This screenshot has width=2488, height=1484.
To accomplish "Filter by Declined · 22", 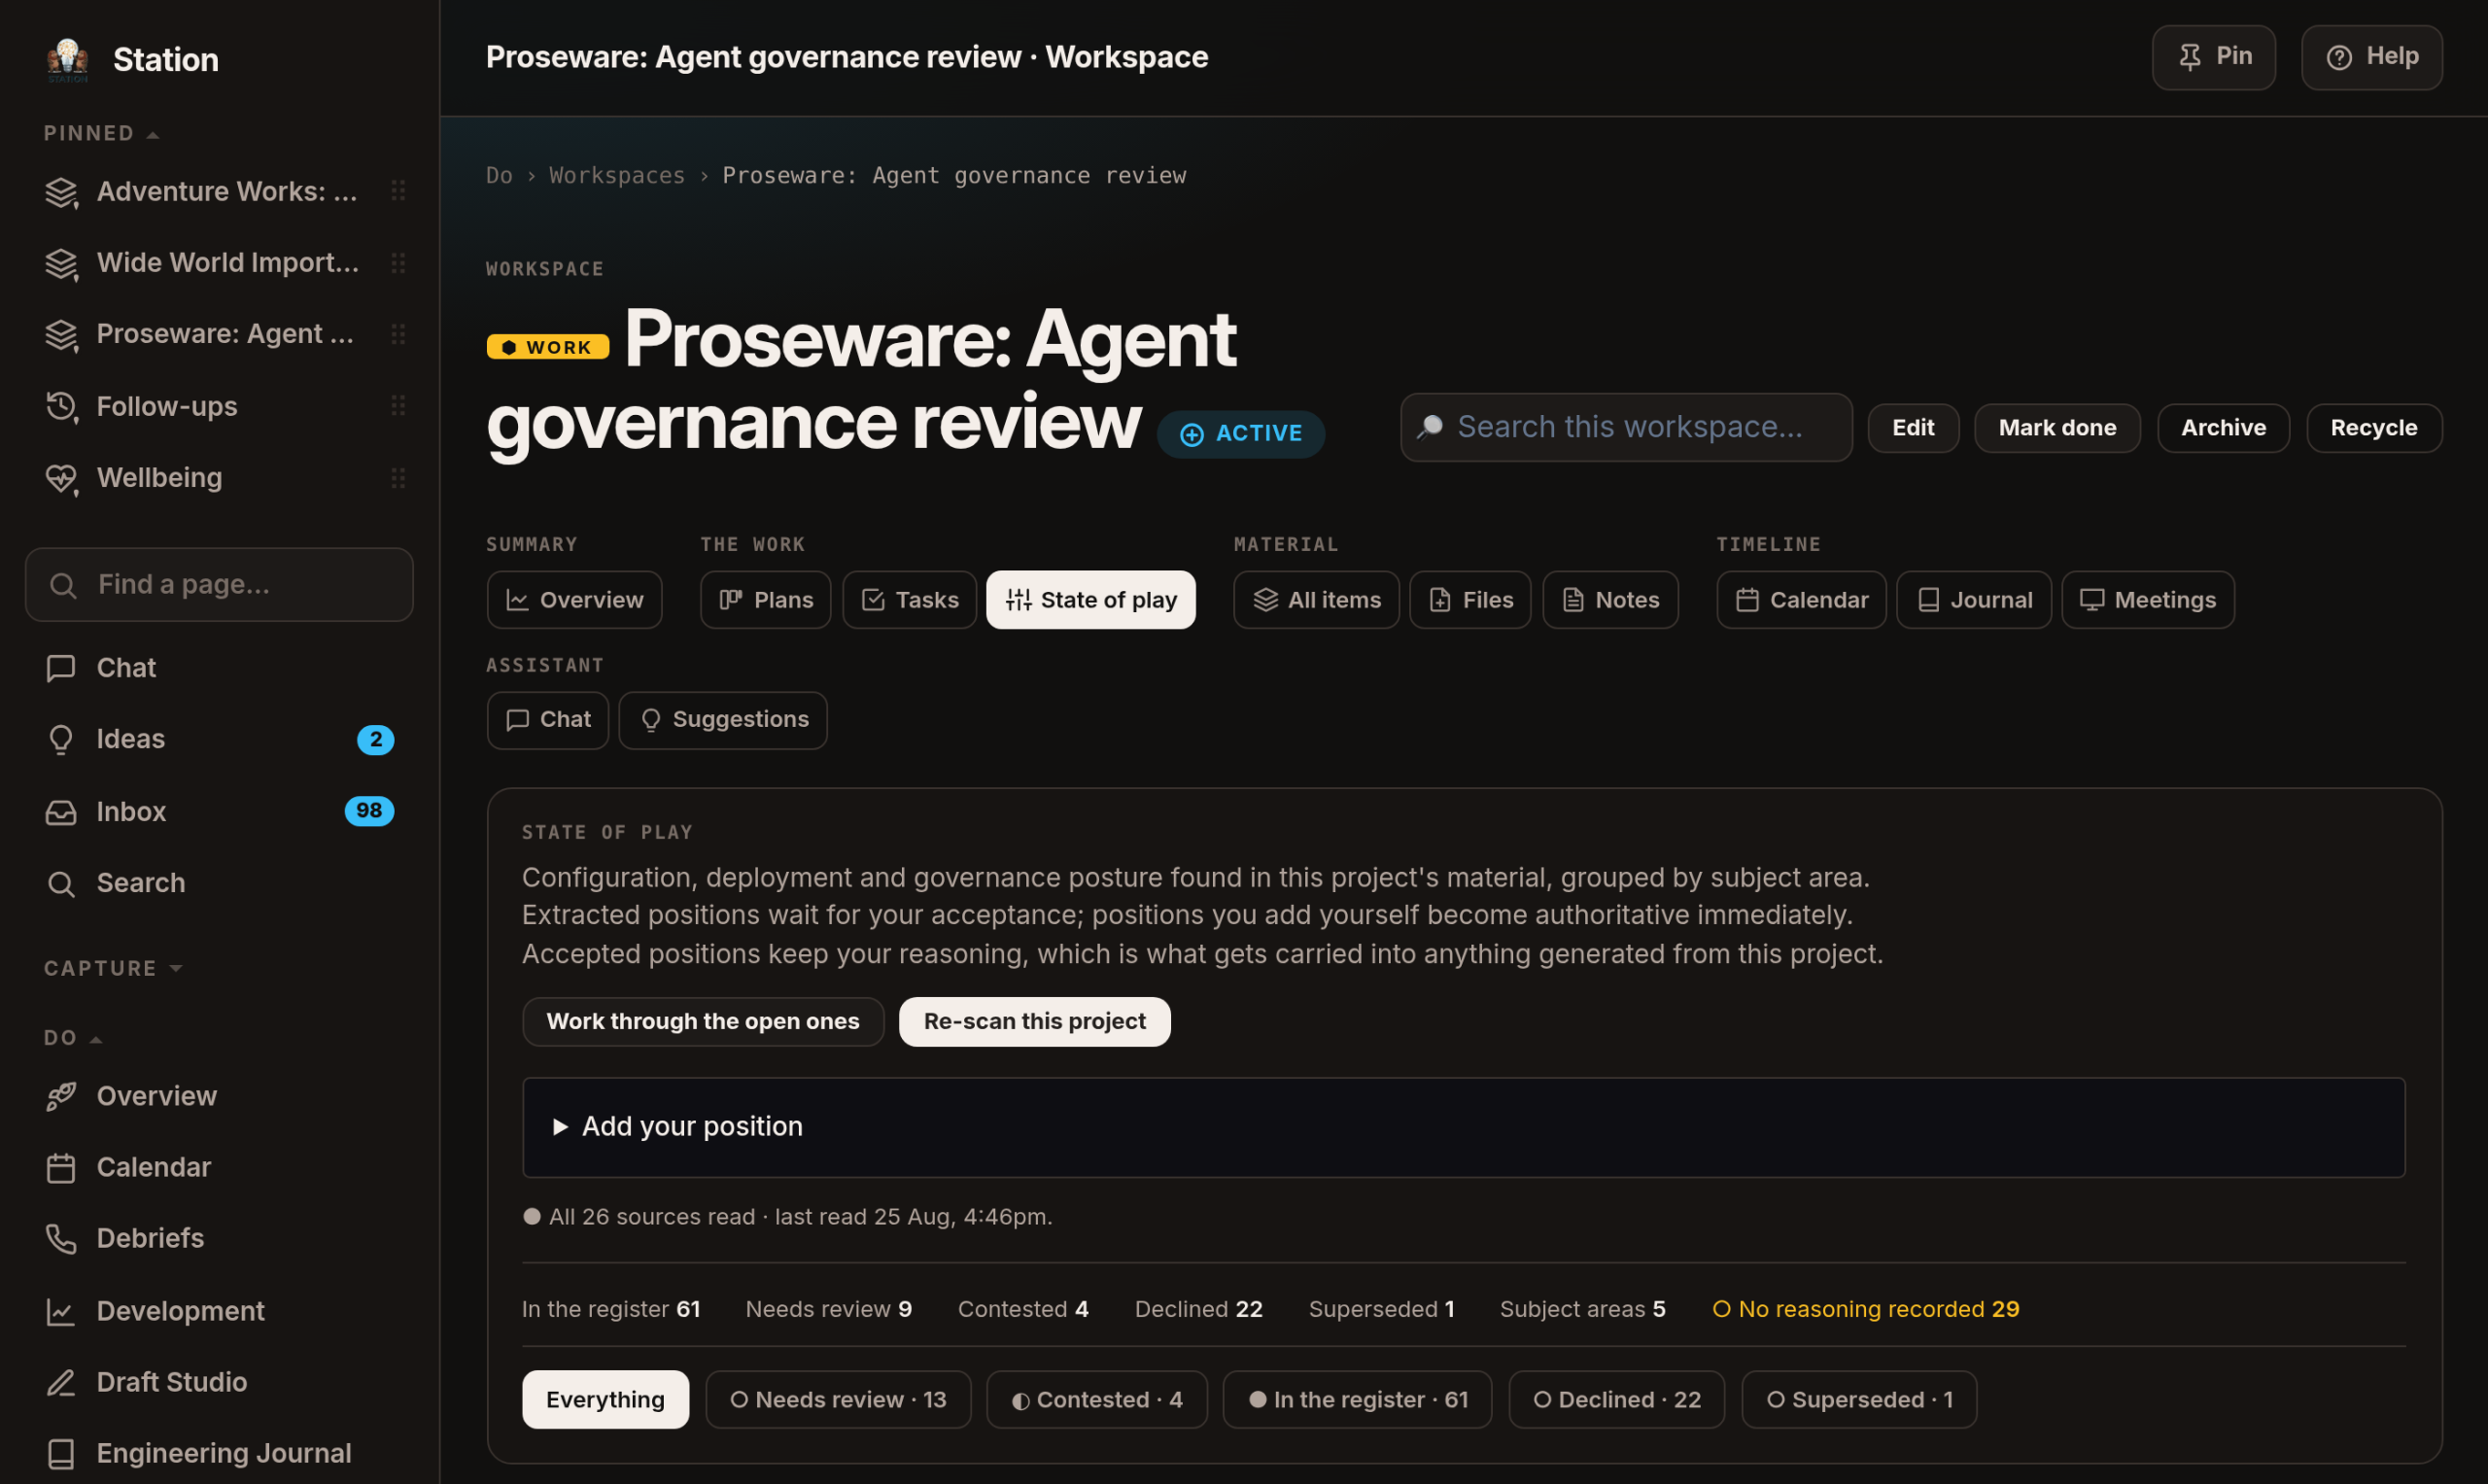I will pos(1615,1398).
